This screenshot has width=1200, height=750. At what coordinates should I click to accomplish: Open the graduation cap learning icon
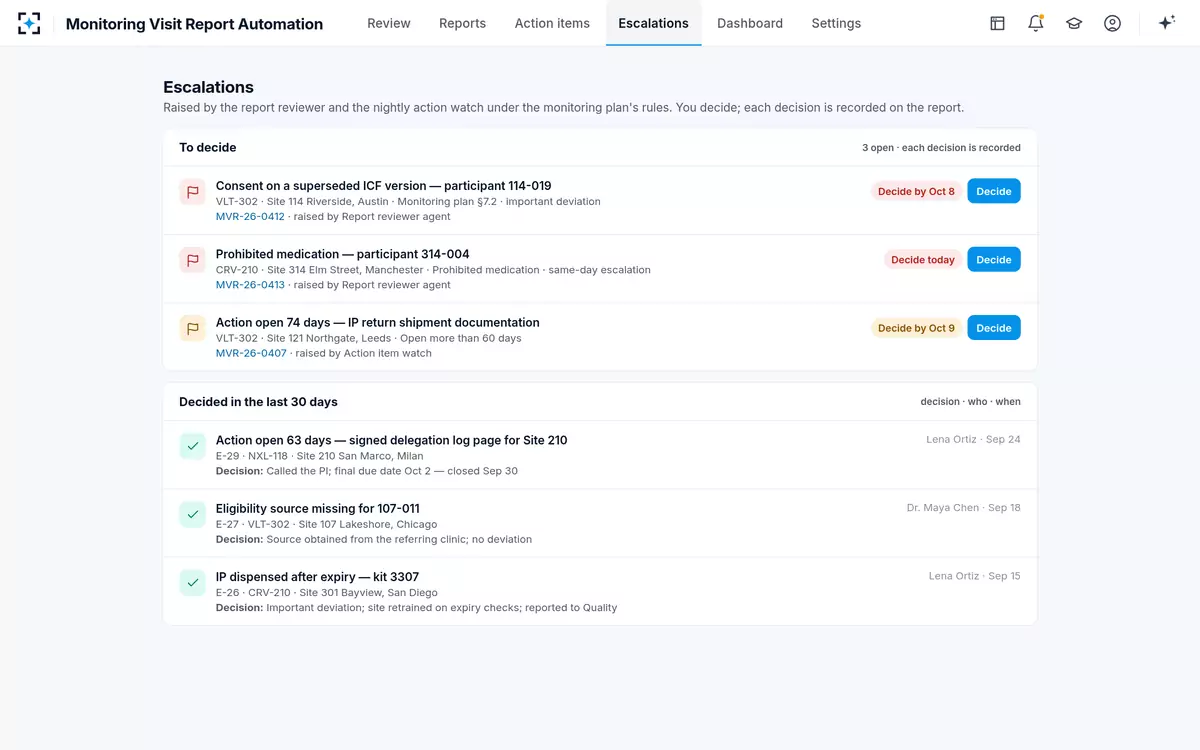[1074, 23]
